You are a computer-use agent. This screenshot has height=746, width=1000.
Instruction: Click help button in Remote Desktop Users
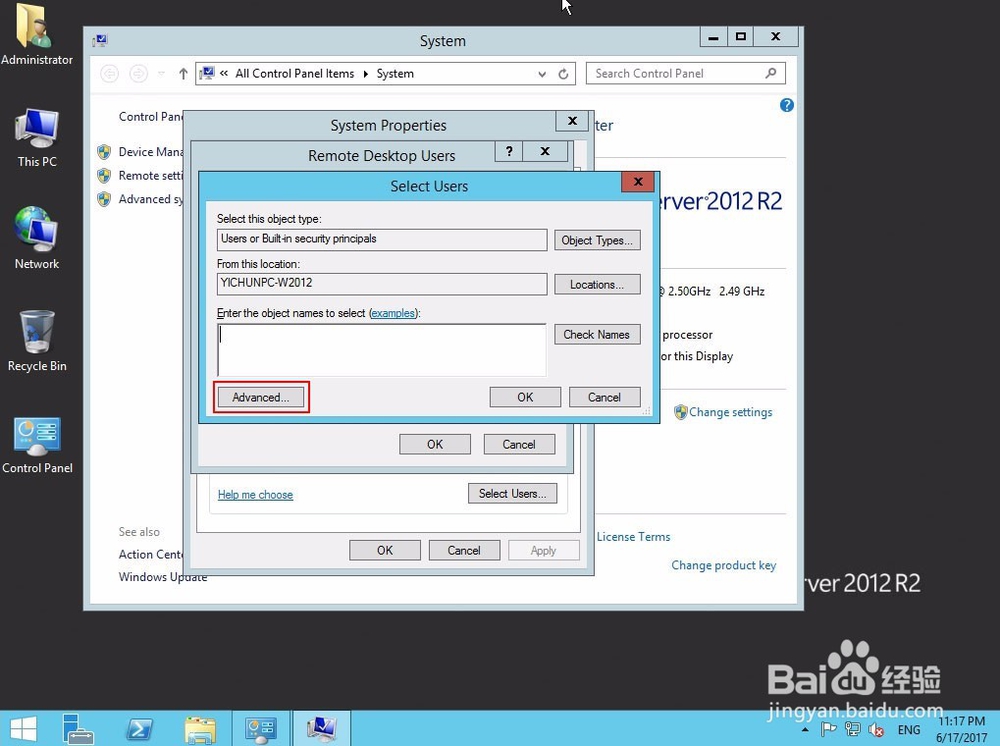click(509, 151)
